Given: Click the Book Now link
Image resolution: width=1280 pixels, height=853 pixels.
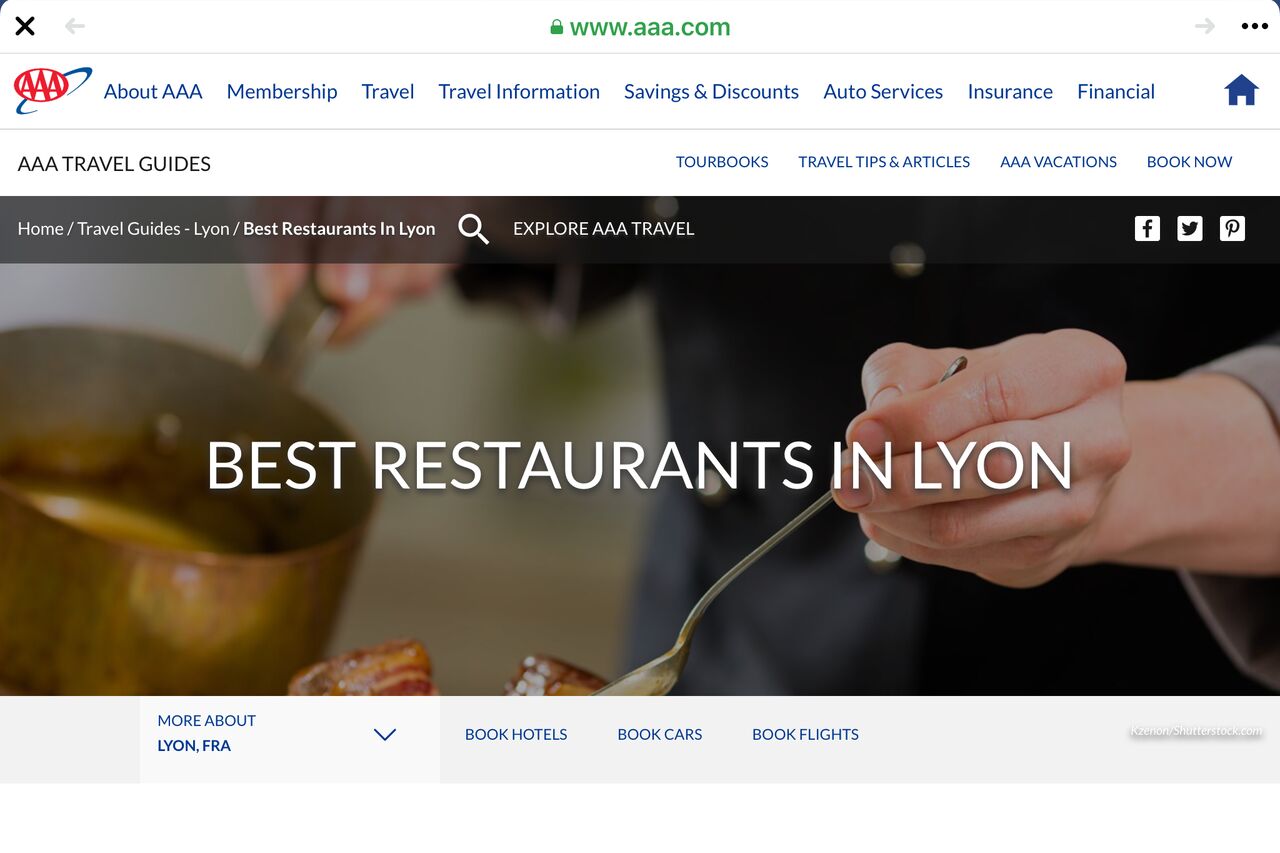Looking at the screenshot, I should pyautogui.click(x=1189, y=162).
